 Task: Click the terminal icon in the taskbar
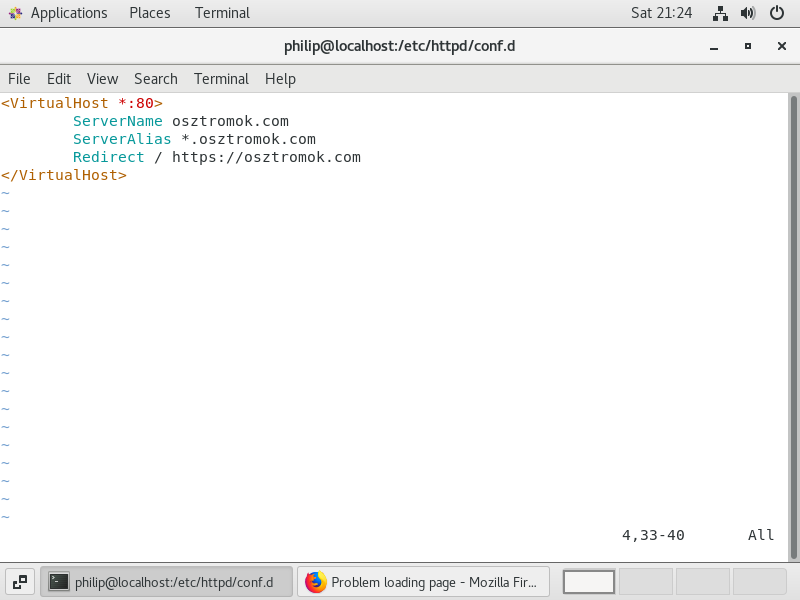coord(59,582)
